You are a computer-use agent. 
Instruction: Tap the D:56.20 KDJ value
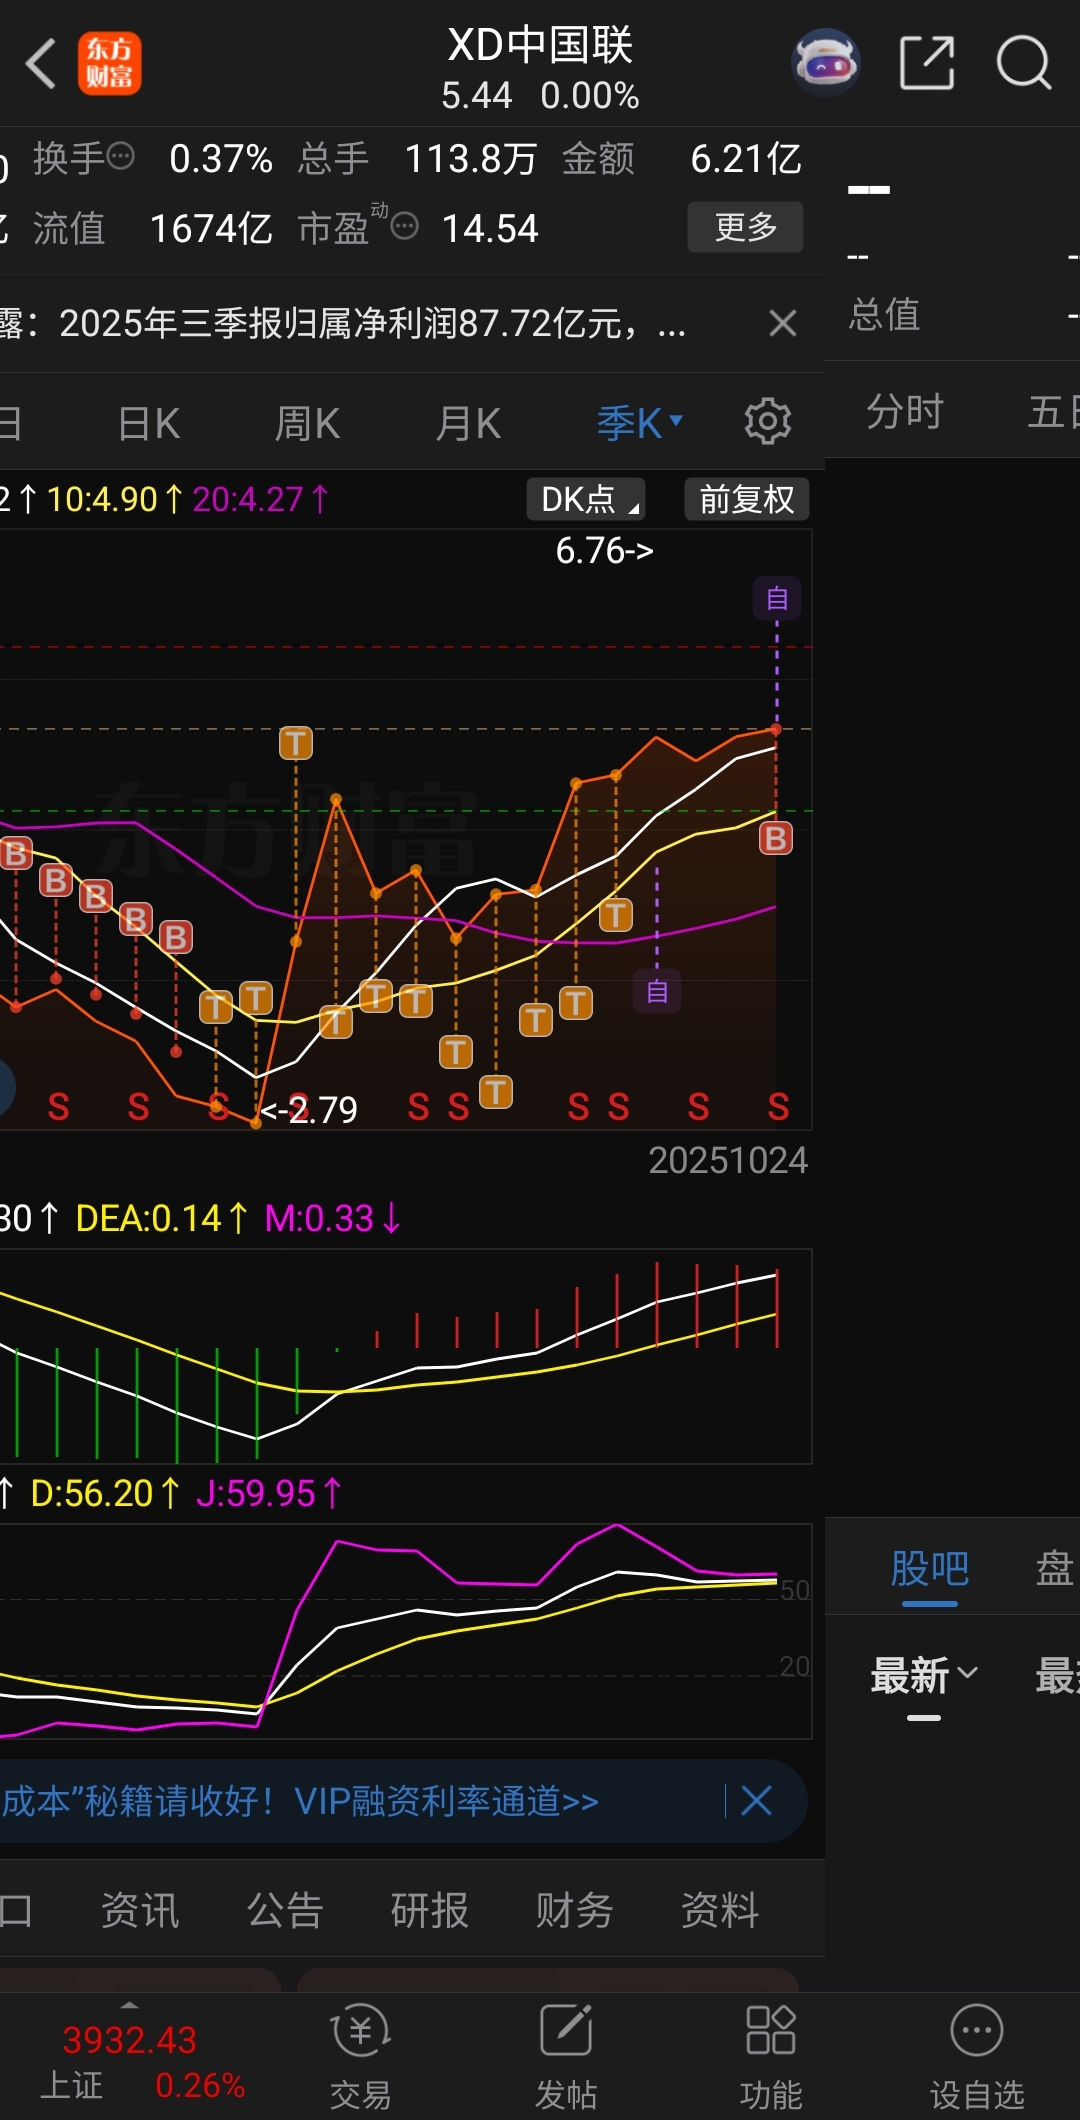click(x=105, y=1493)
